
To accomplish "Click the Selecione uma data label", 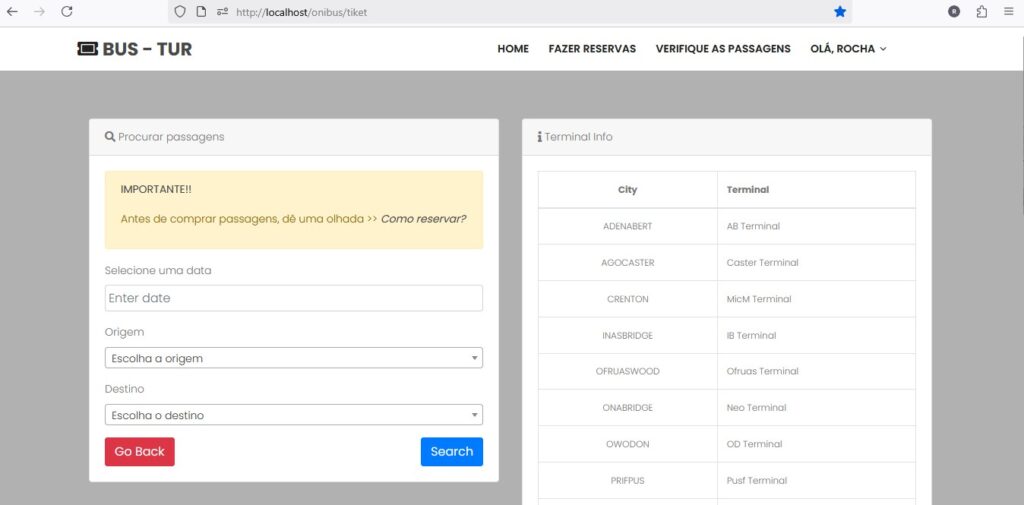I will click(x=158, y=270).
